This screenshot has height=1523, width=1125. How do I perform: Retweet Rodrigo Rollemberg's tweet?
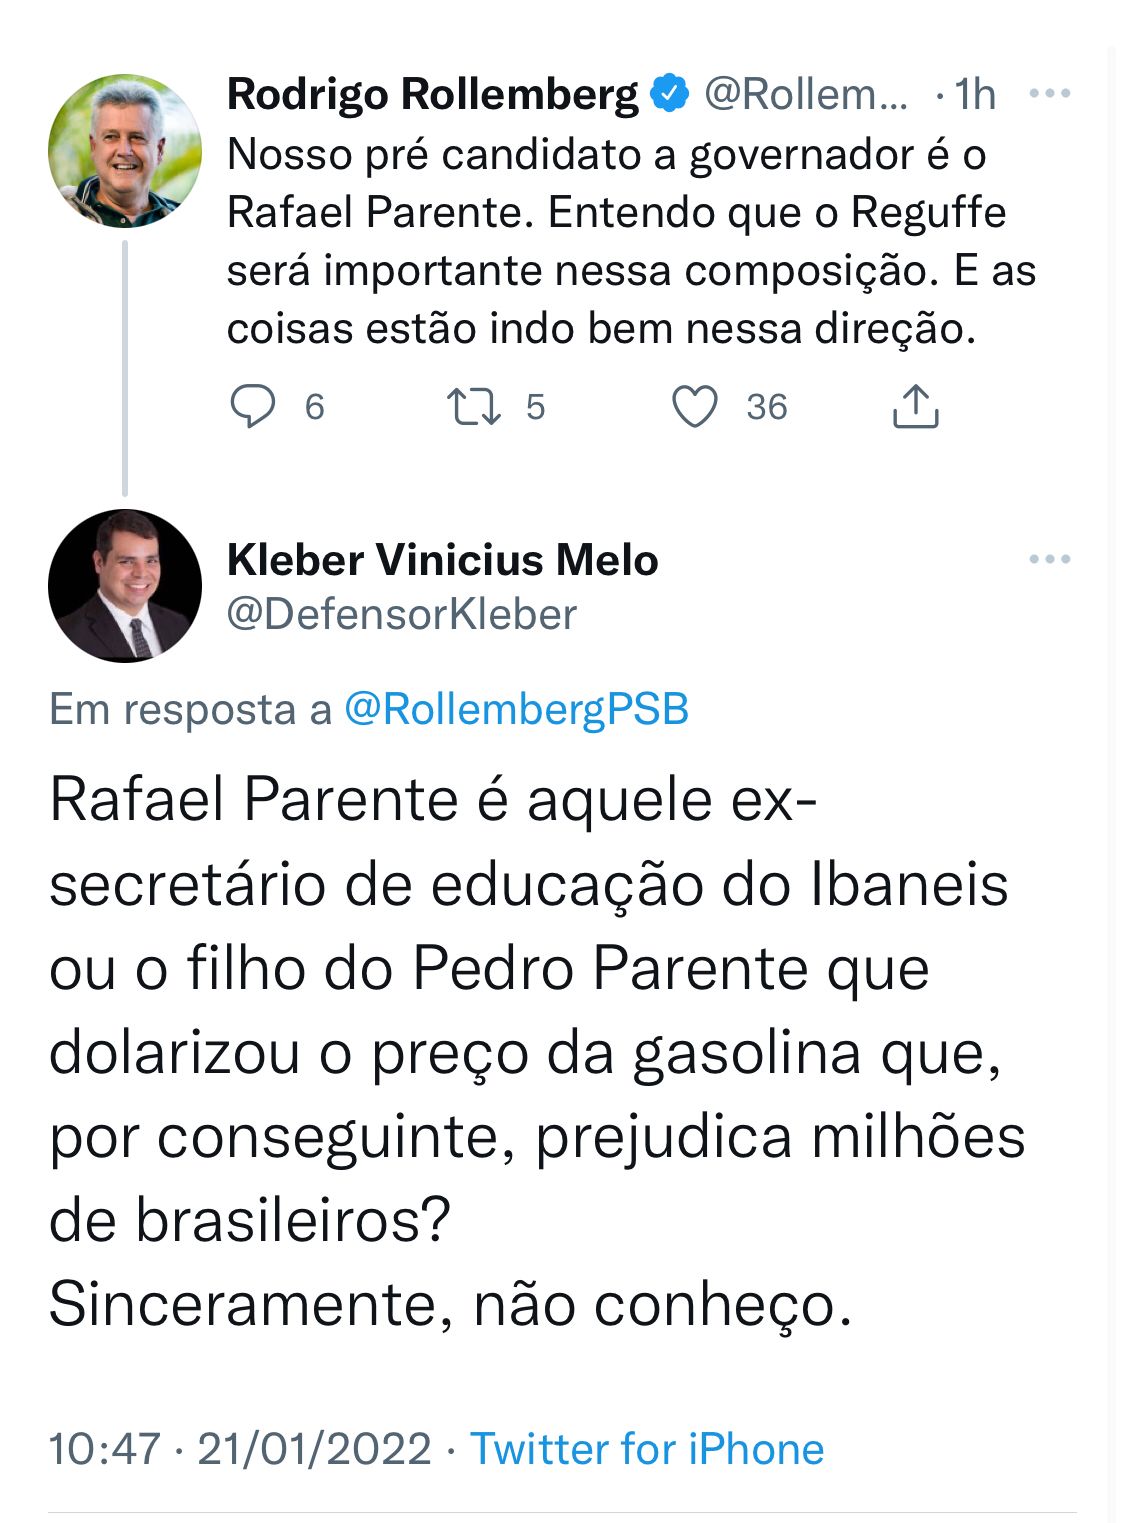coord(474,407)
